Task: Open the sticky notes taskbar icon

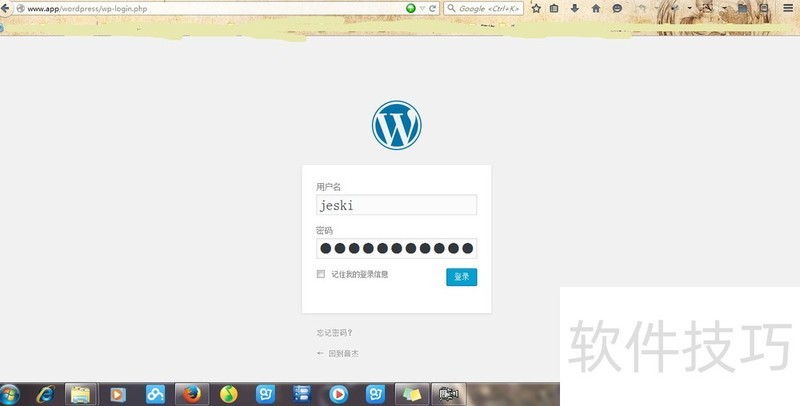Action: tap(412, 394)
